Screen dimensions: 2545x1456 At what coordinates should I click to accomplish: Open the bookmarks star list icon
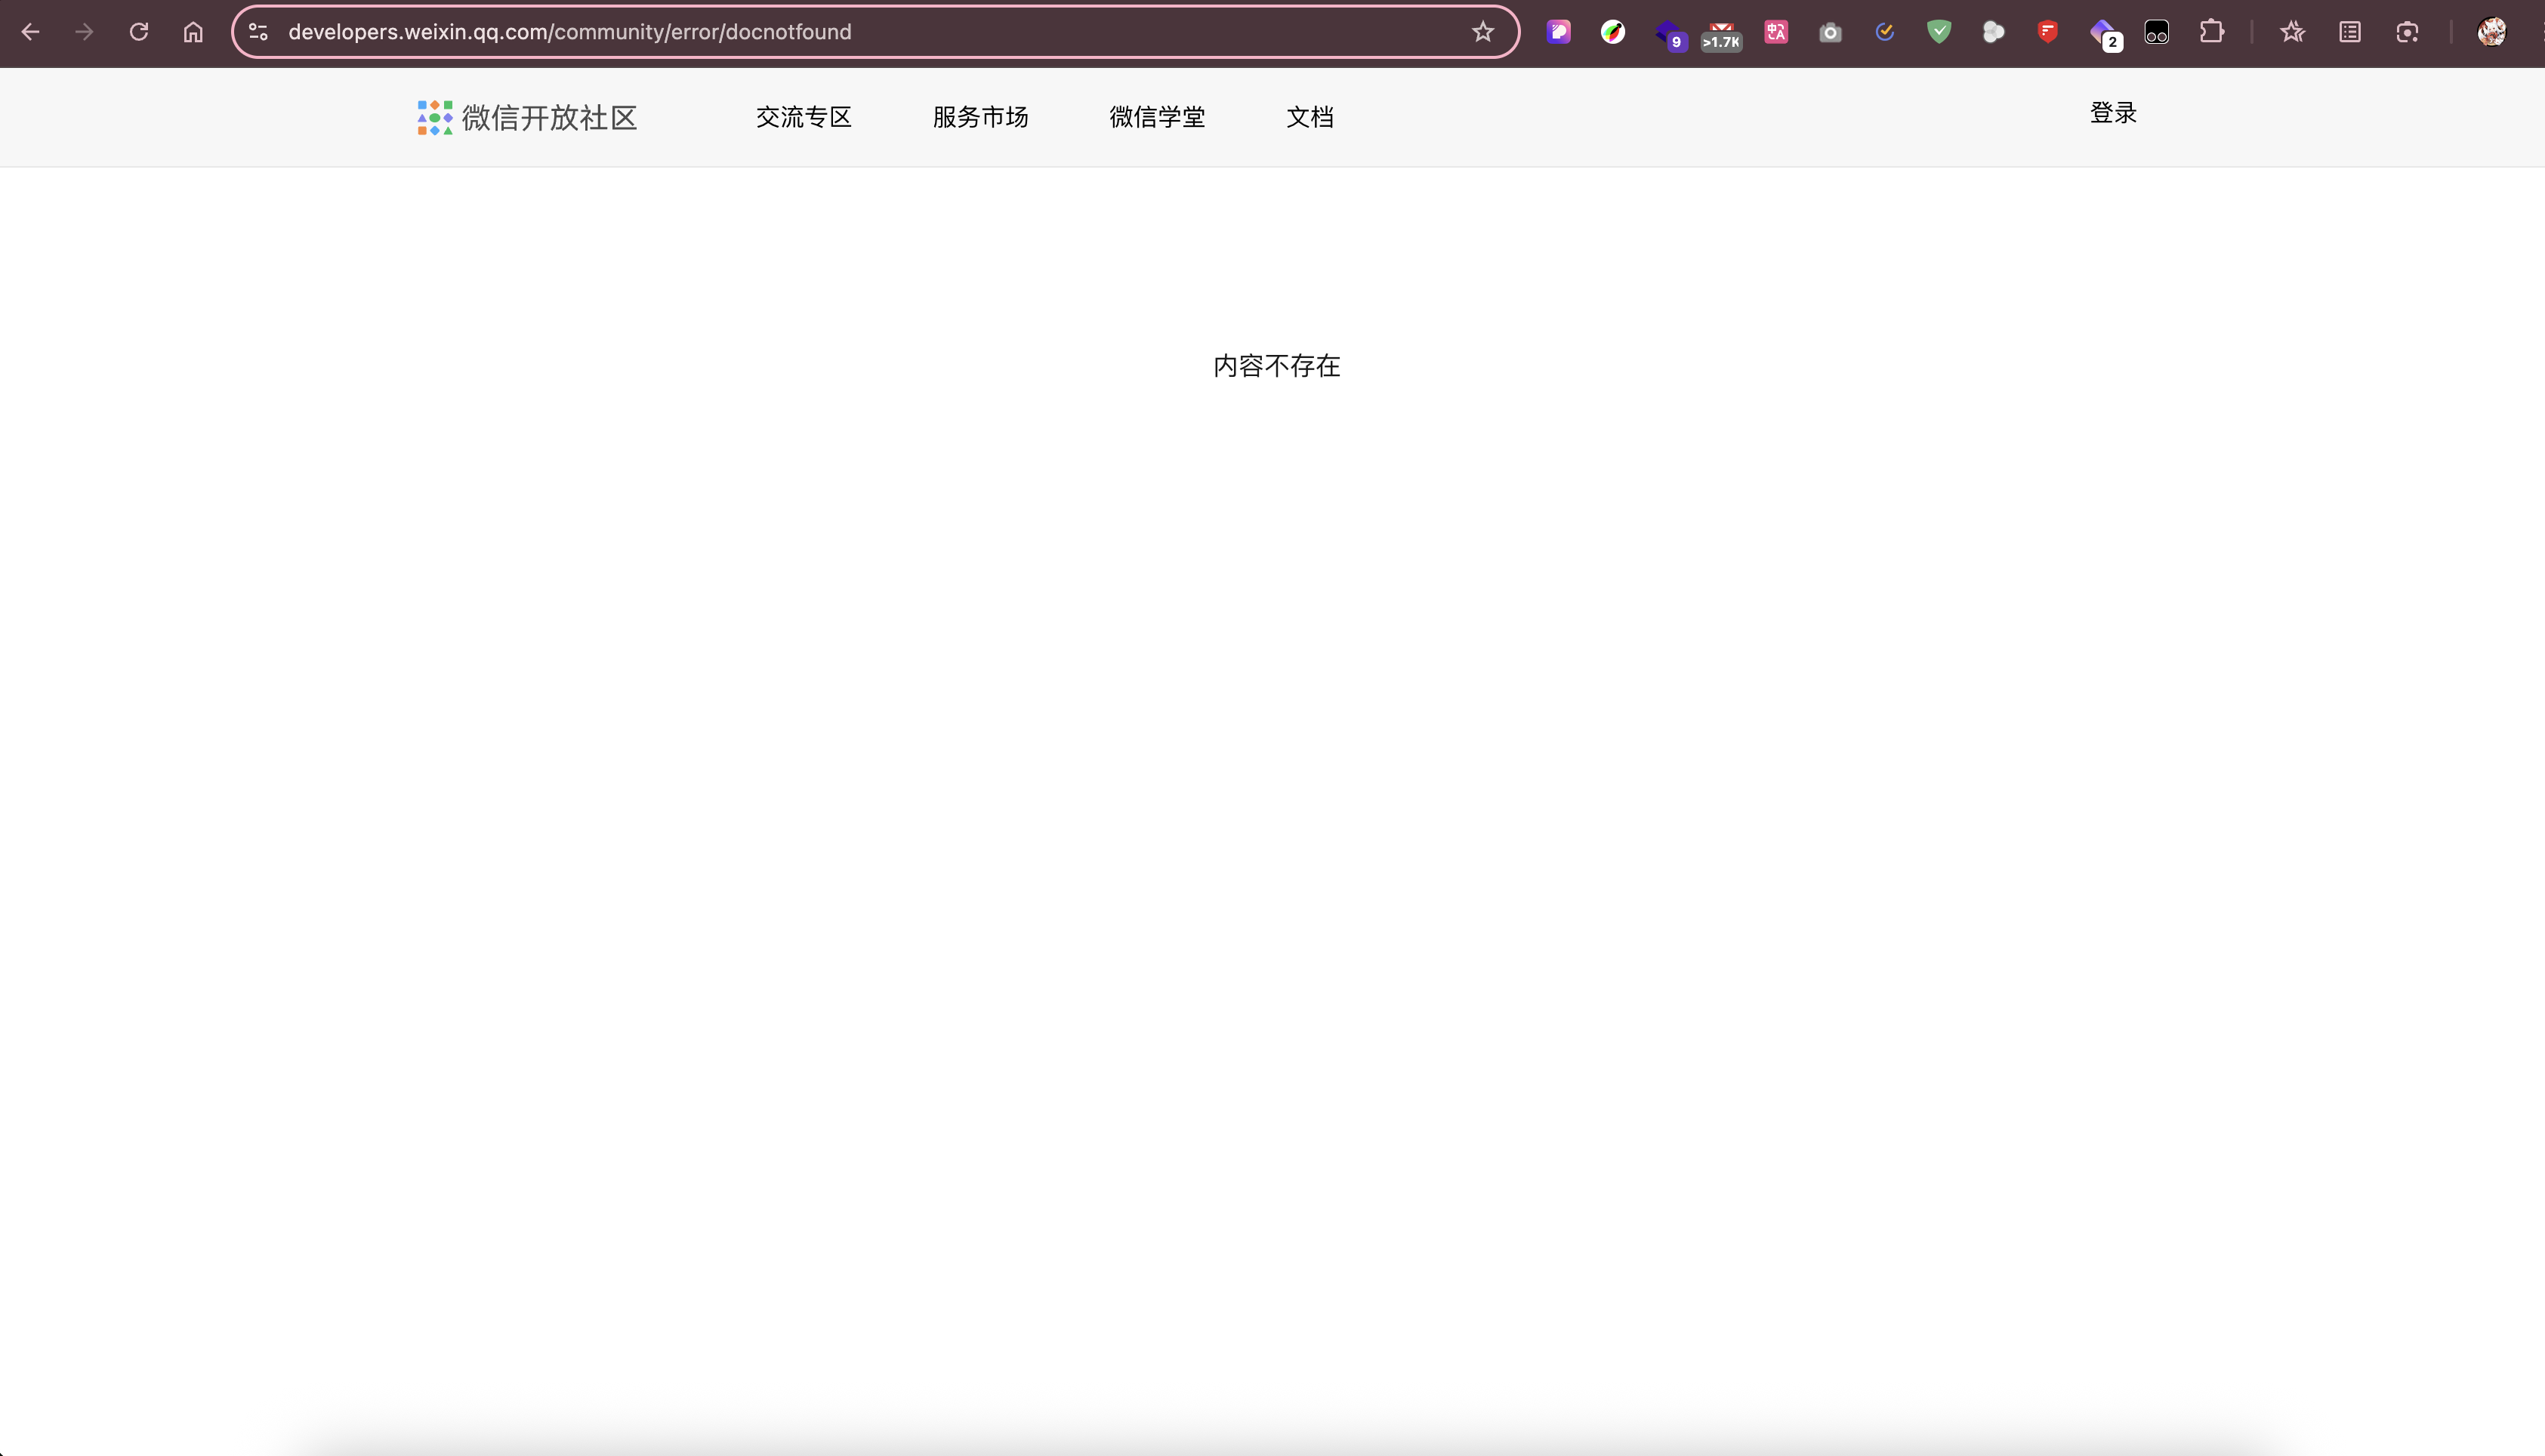click(x=2293, y=32)
